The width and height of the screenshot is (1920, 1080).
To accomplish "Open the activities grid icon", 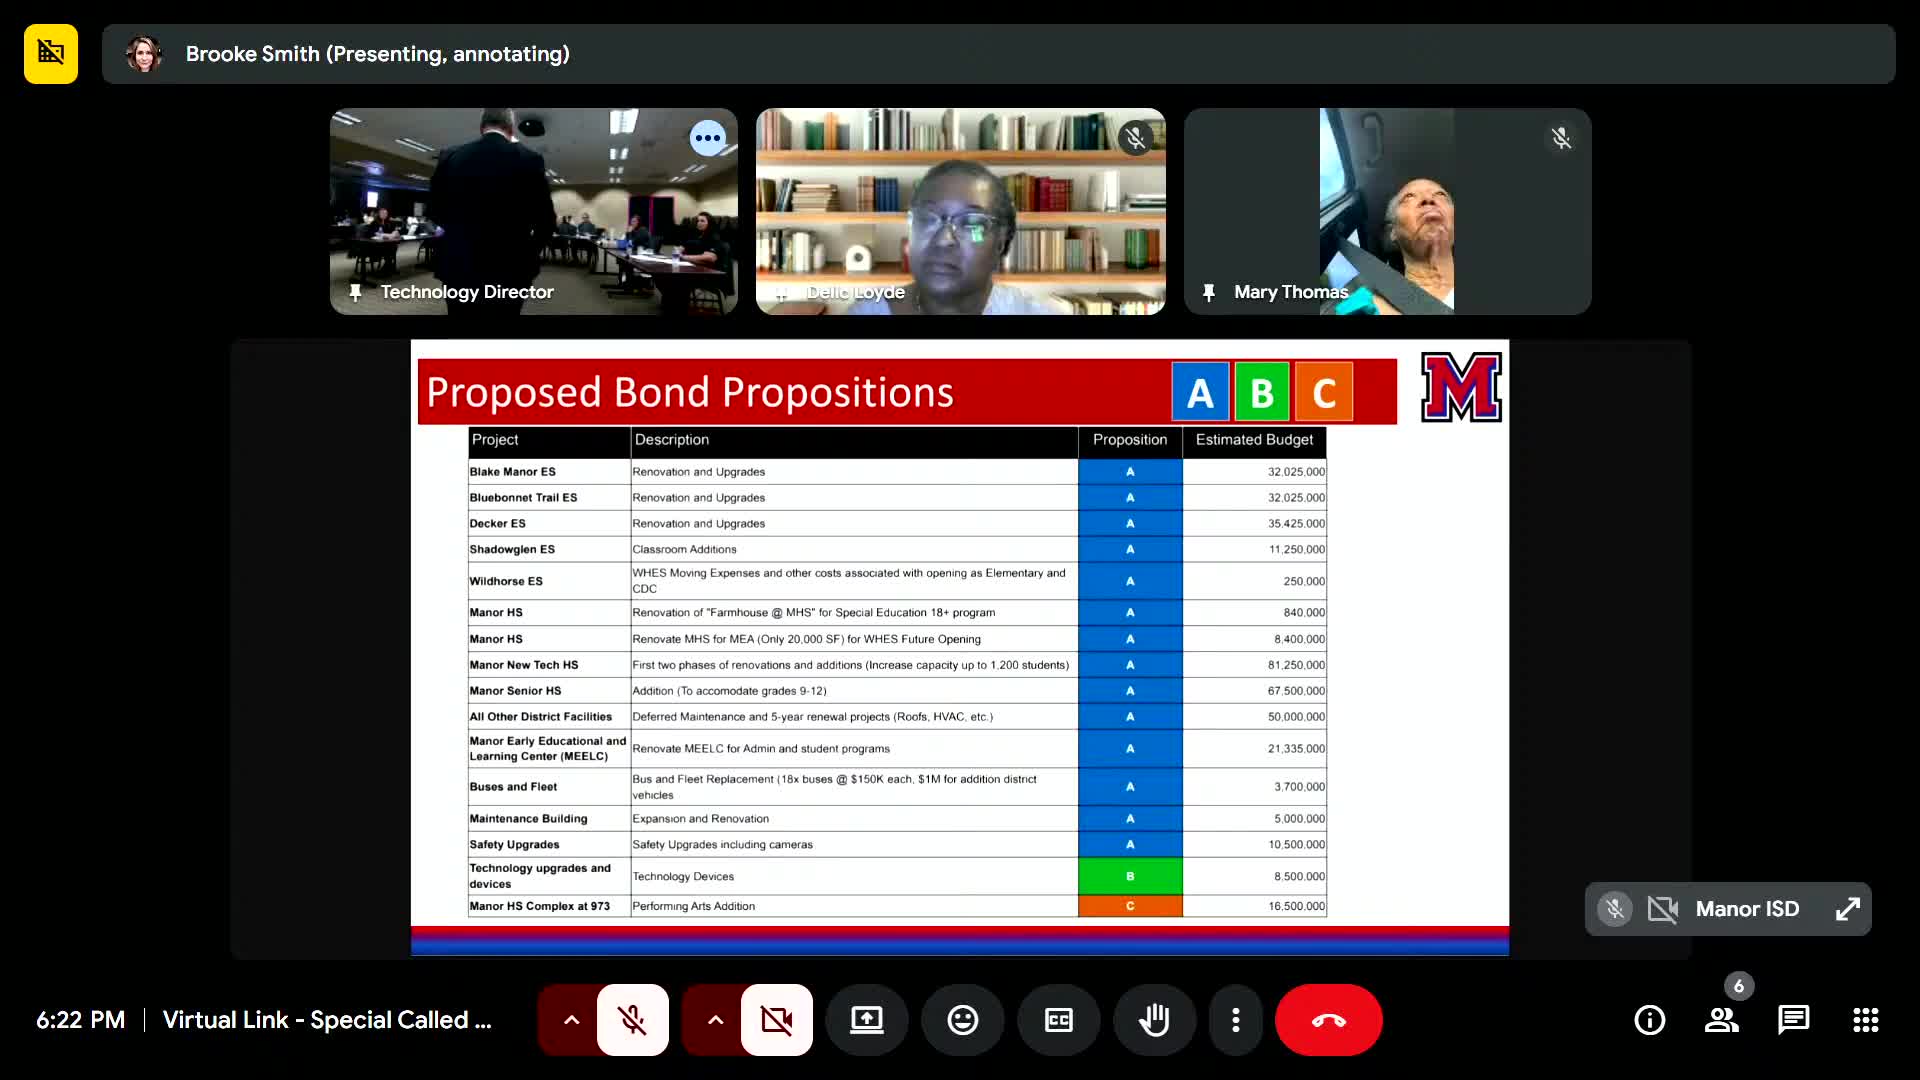I will 1865,1020.
